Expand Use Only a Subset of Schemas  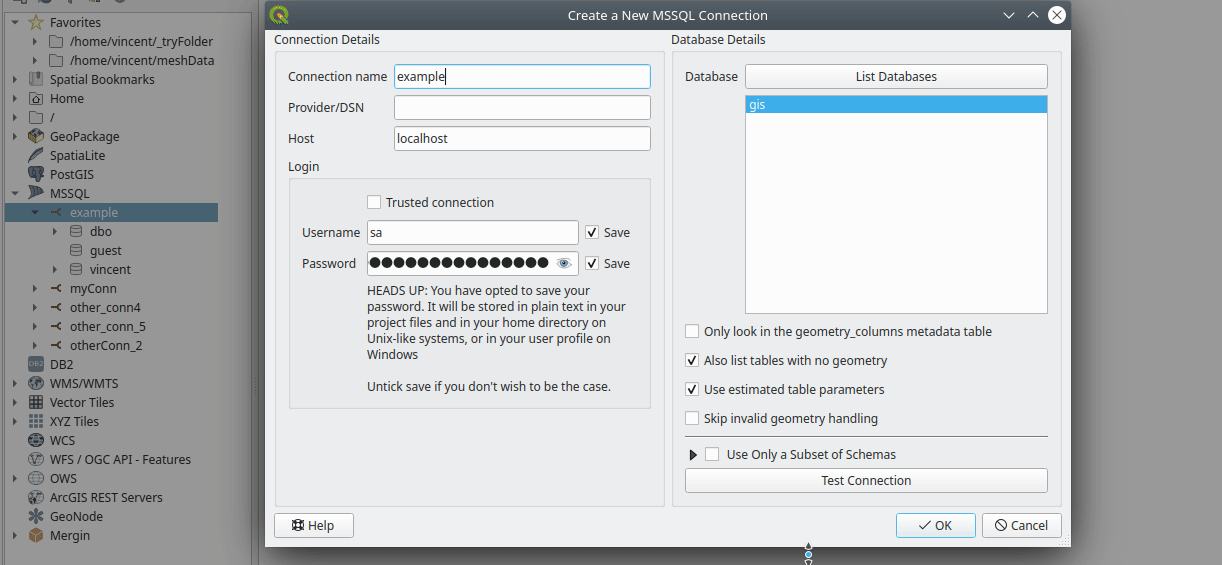click(694, 455)
